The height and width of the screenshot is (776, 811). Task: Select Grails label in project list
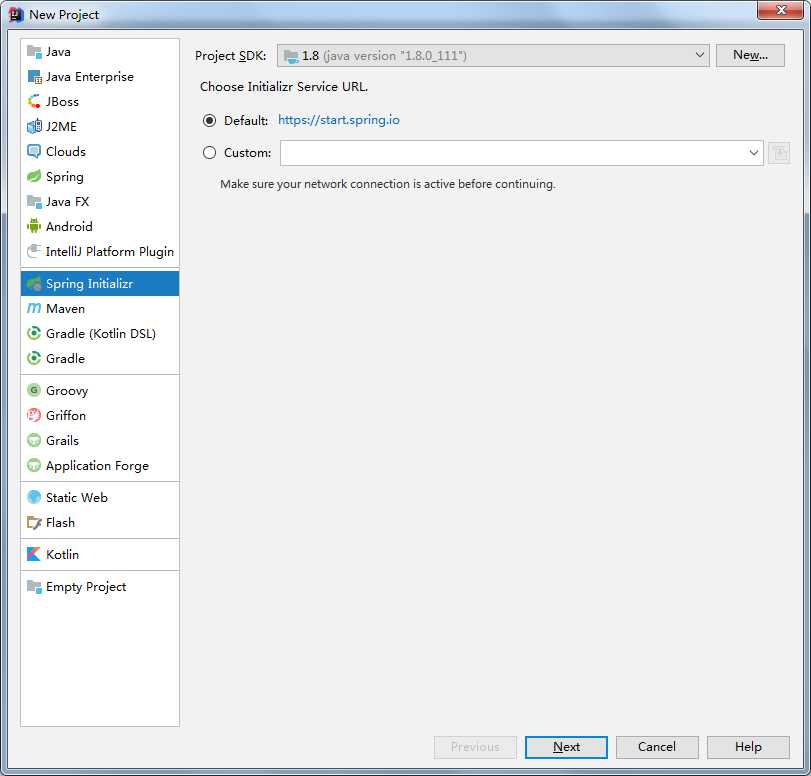point(63,440)
